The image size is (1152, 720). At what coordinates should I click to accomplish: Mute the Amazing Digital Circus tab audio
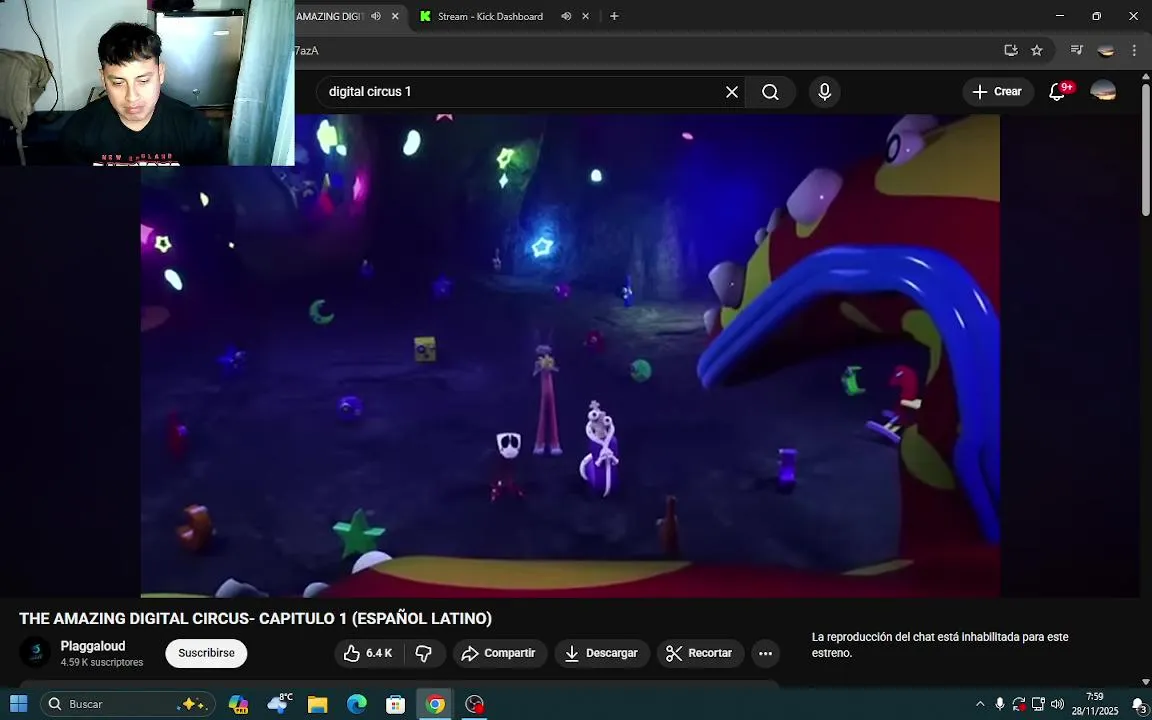(375, 16)
